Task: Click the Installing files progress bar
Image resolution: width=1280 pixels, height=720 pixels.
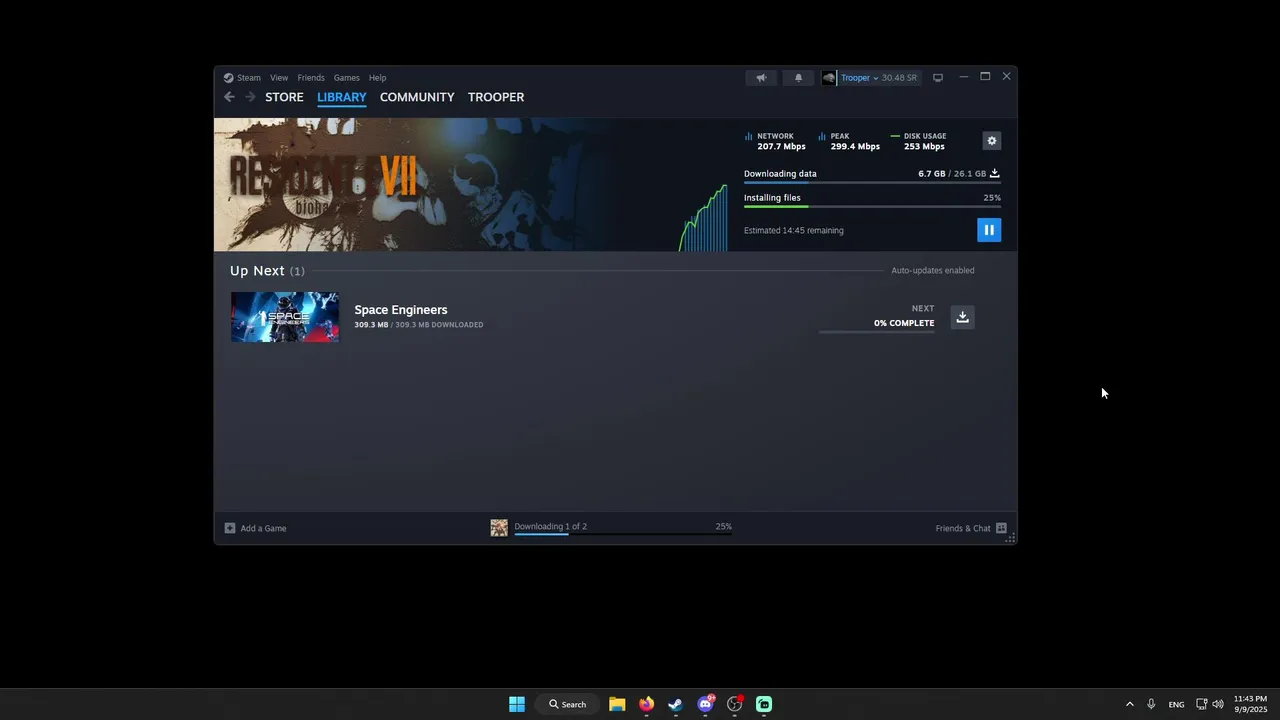Action: click(x=872, y=207)
